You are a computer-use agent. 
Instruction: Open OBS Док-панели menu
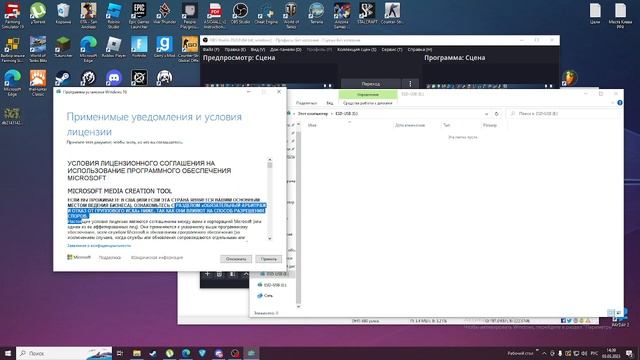(286, 49)
